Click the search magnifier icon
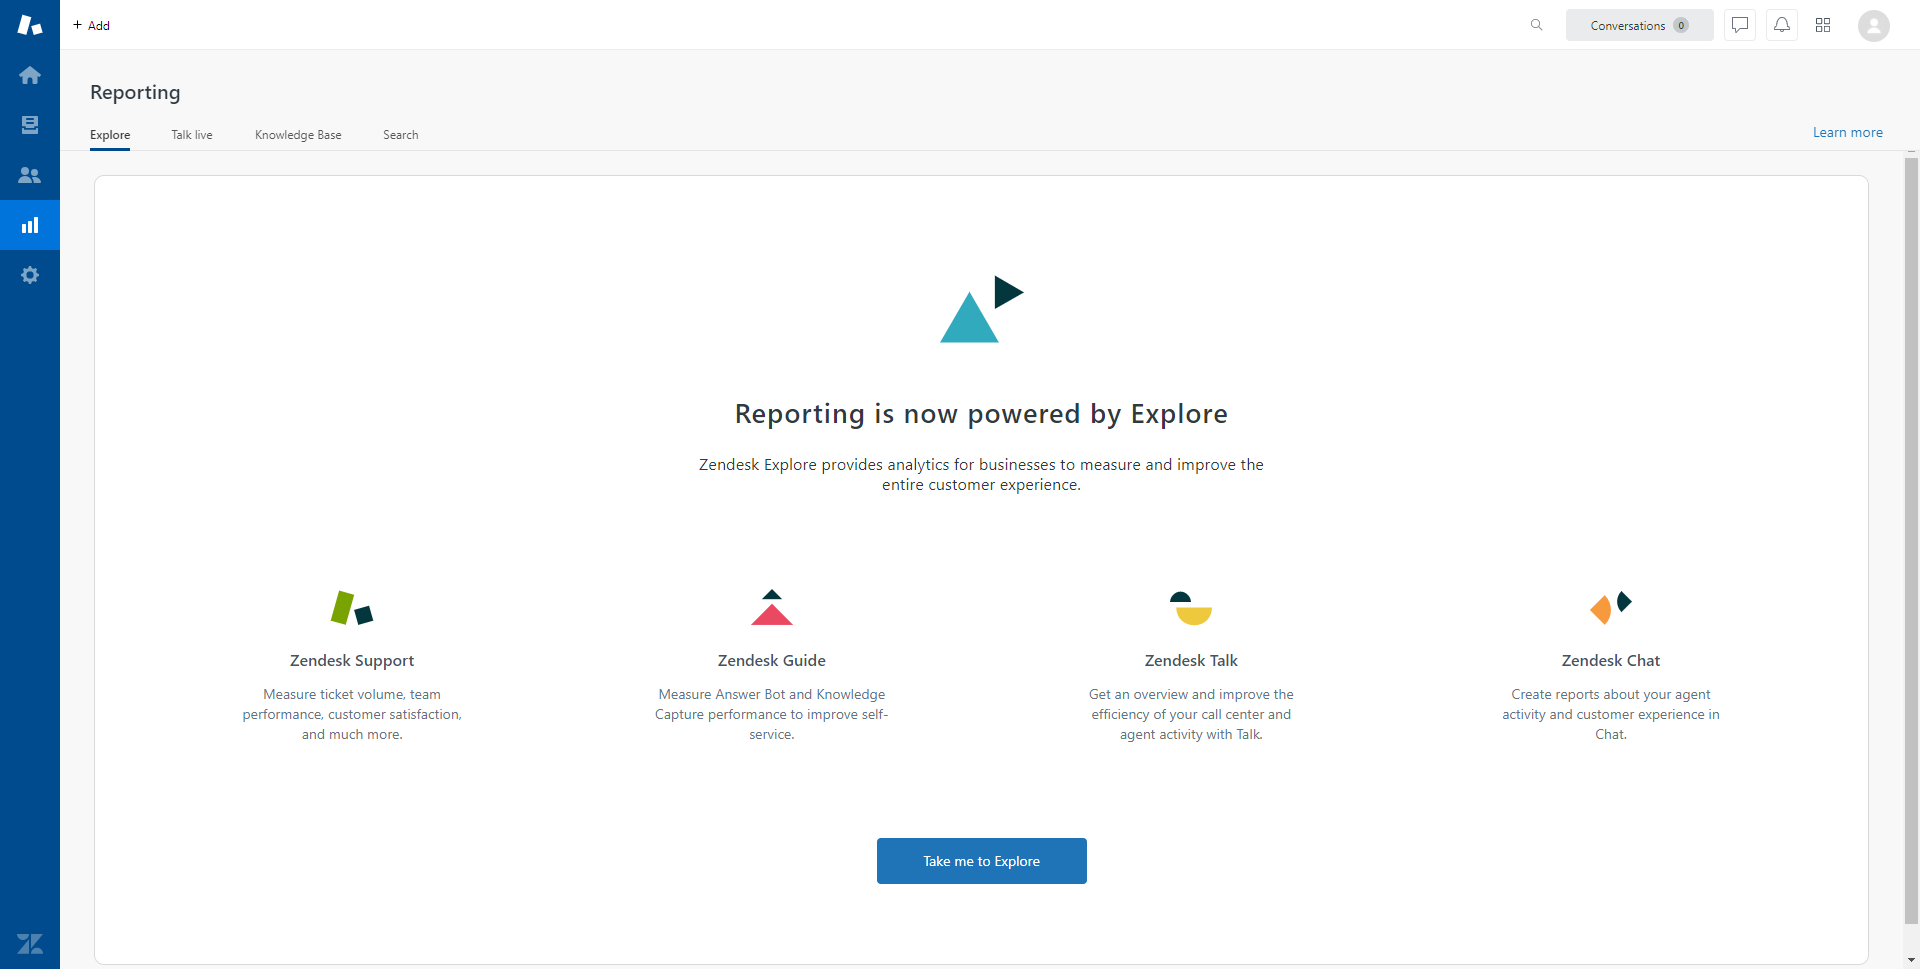Viewport: 1920px width, 969px height. click(x=1536, y=25)
